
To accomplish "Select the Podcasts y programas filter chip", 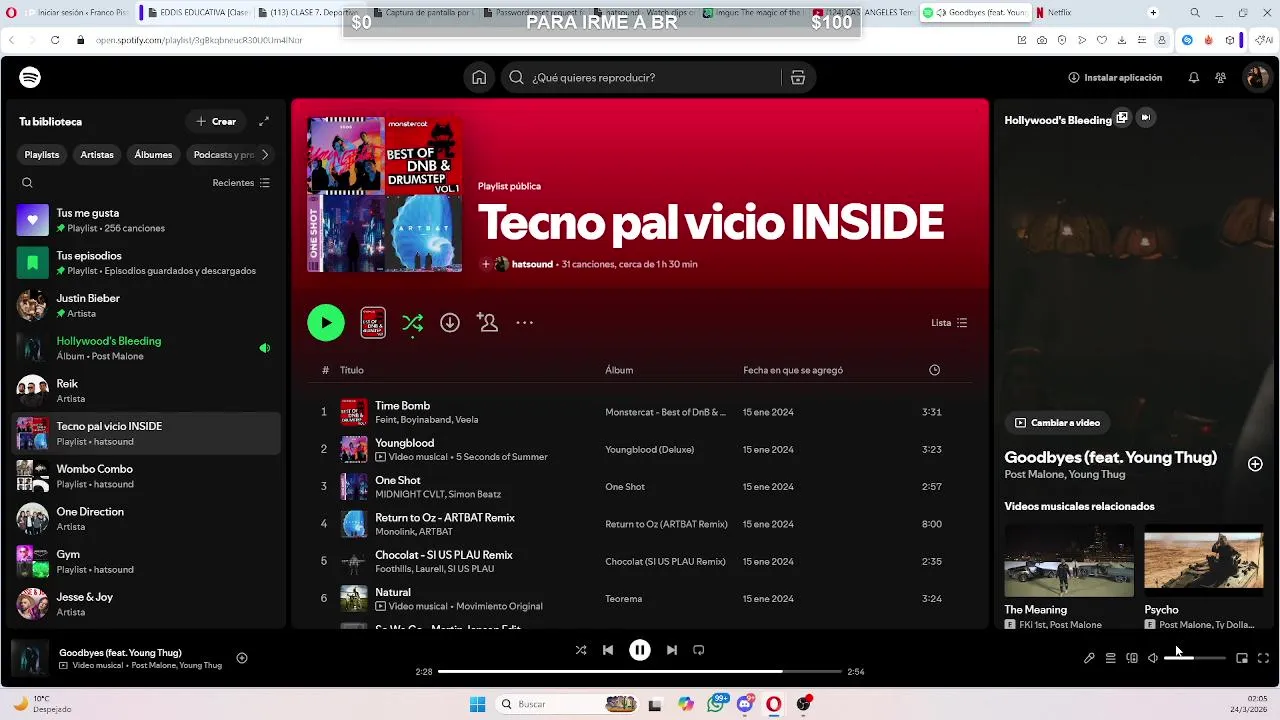I will click(222, 155).
